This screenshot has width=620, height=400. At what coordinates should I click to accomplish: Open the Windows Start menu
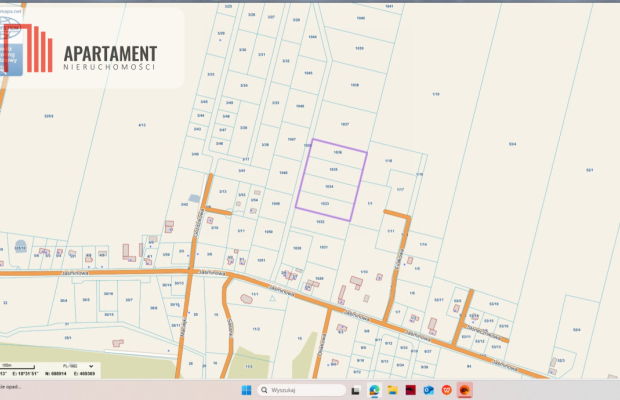(x=248, y=388)
